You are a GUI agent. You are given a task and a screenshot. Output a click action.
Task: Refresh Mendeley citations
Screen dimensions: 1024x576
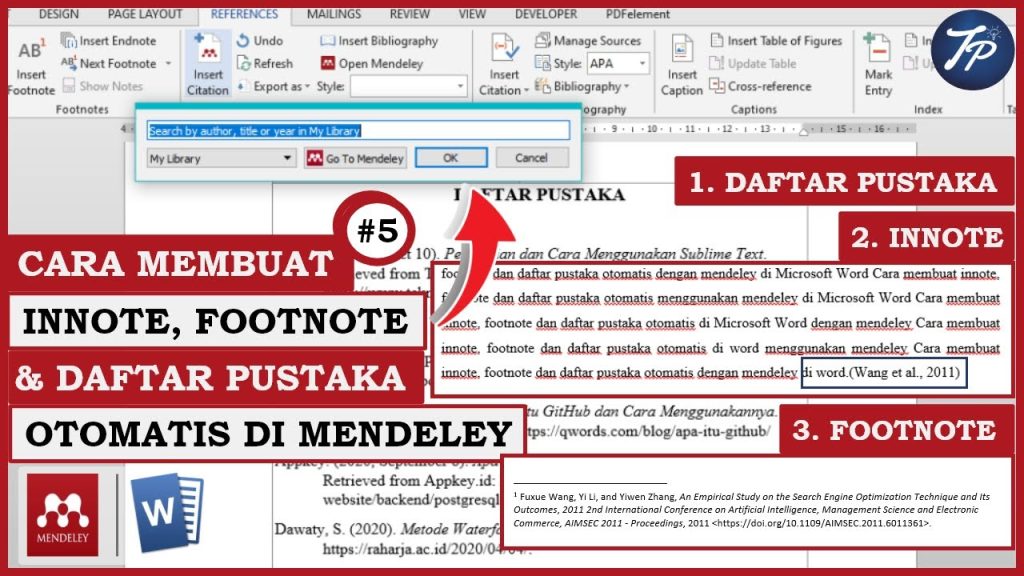click(x=264, y=63)
